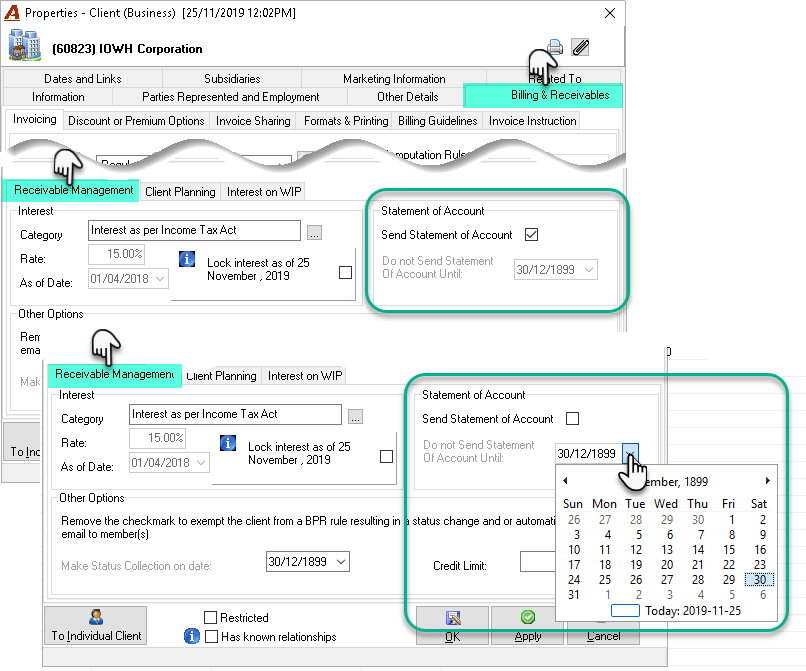Open the Make Status Collection on date dropdown

(x=341, y=561)
